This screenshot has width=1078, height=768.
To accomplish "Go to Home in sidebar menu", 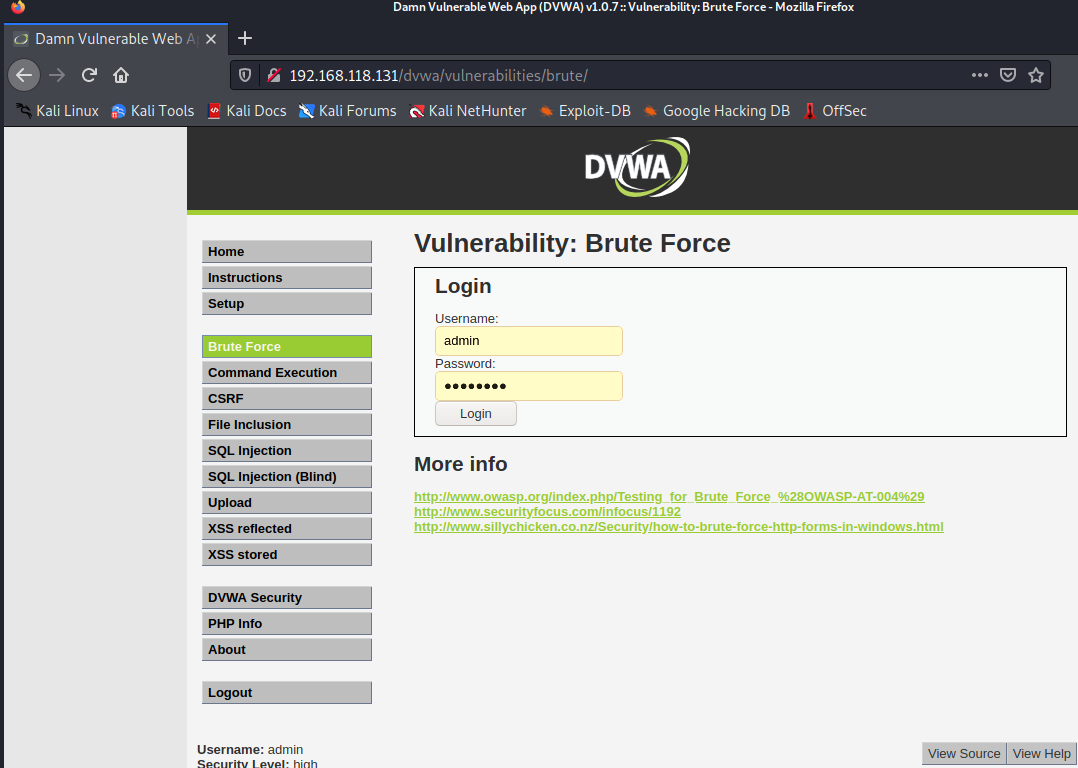I will coord(287,252).
